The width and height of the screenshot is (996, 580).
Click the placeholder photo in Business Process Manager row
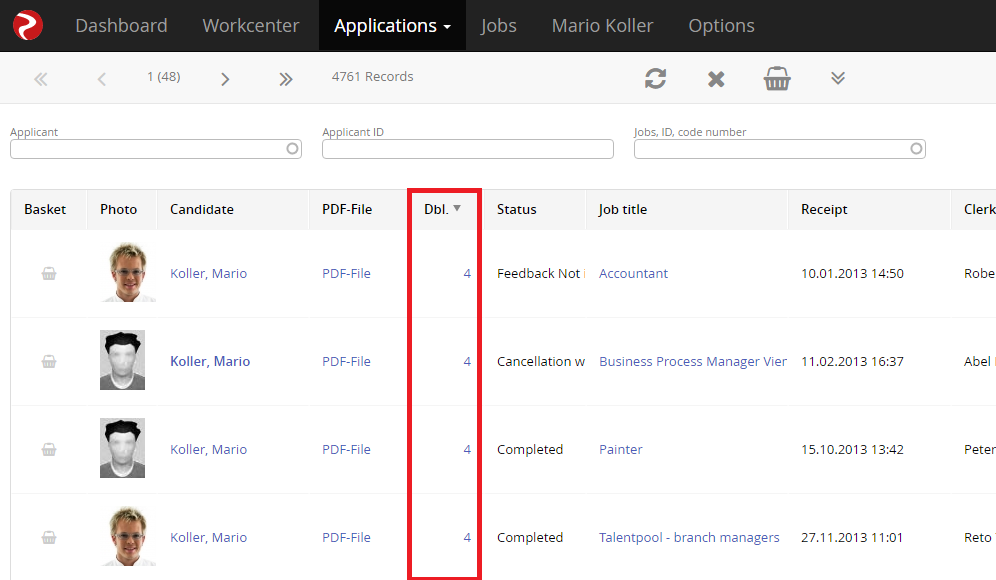[x=123, y=360]
